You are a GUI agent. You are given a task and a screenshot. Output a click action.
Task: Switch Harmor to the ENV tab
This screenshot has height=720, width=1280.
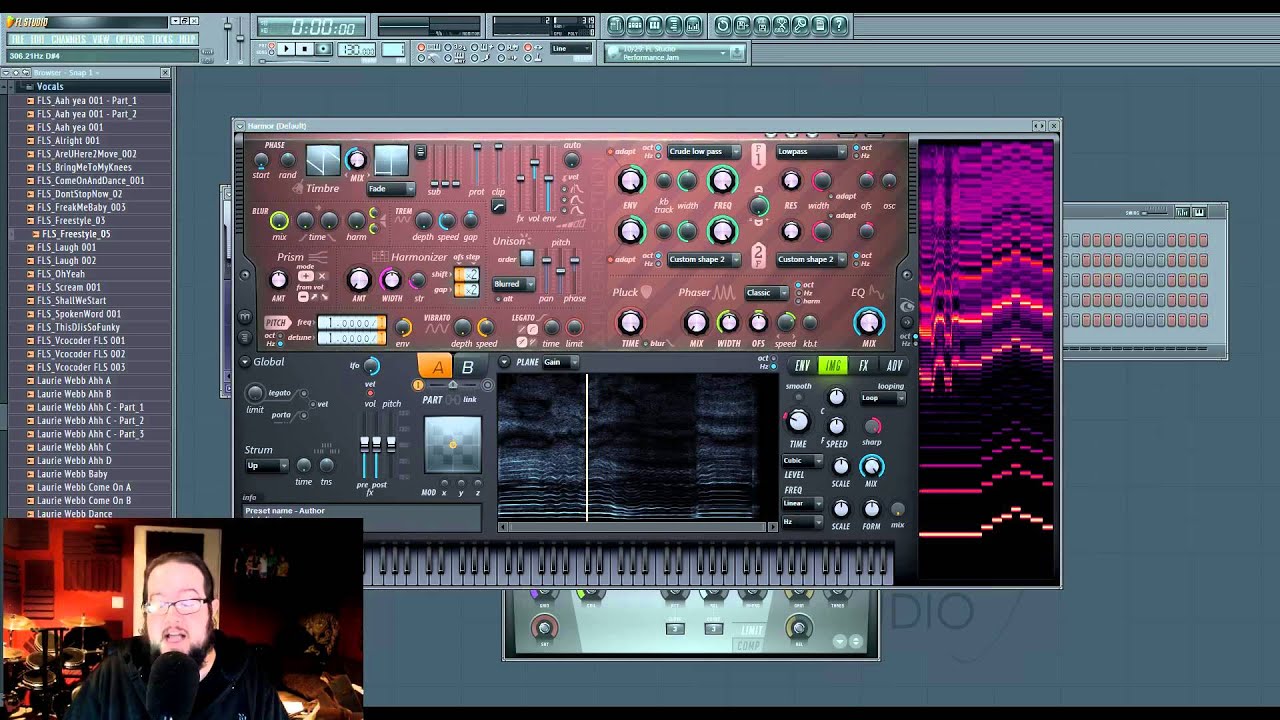(802, 366)
